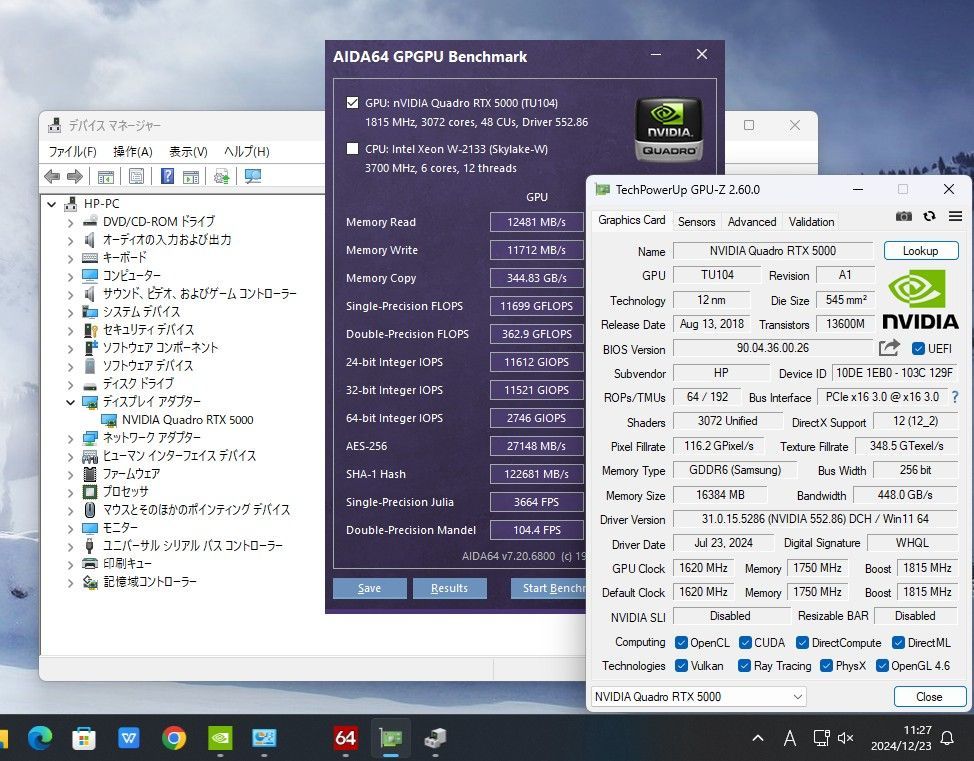Take a GPU-Z screenshot with camera icon

pyautogui.click(x=904, y=216)
